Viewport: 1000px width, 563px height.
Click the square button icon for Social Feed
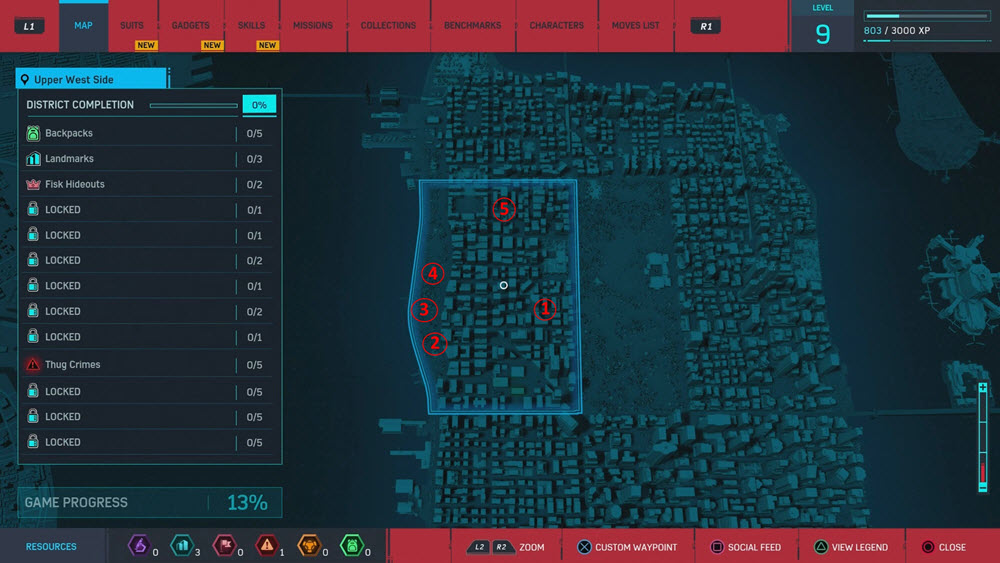click(x=717, y=547)
